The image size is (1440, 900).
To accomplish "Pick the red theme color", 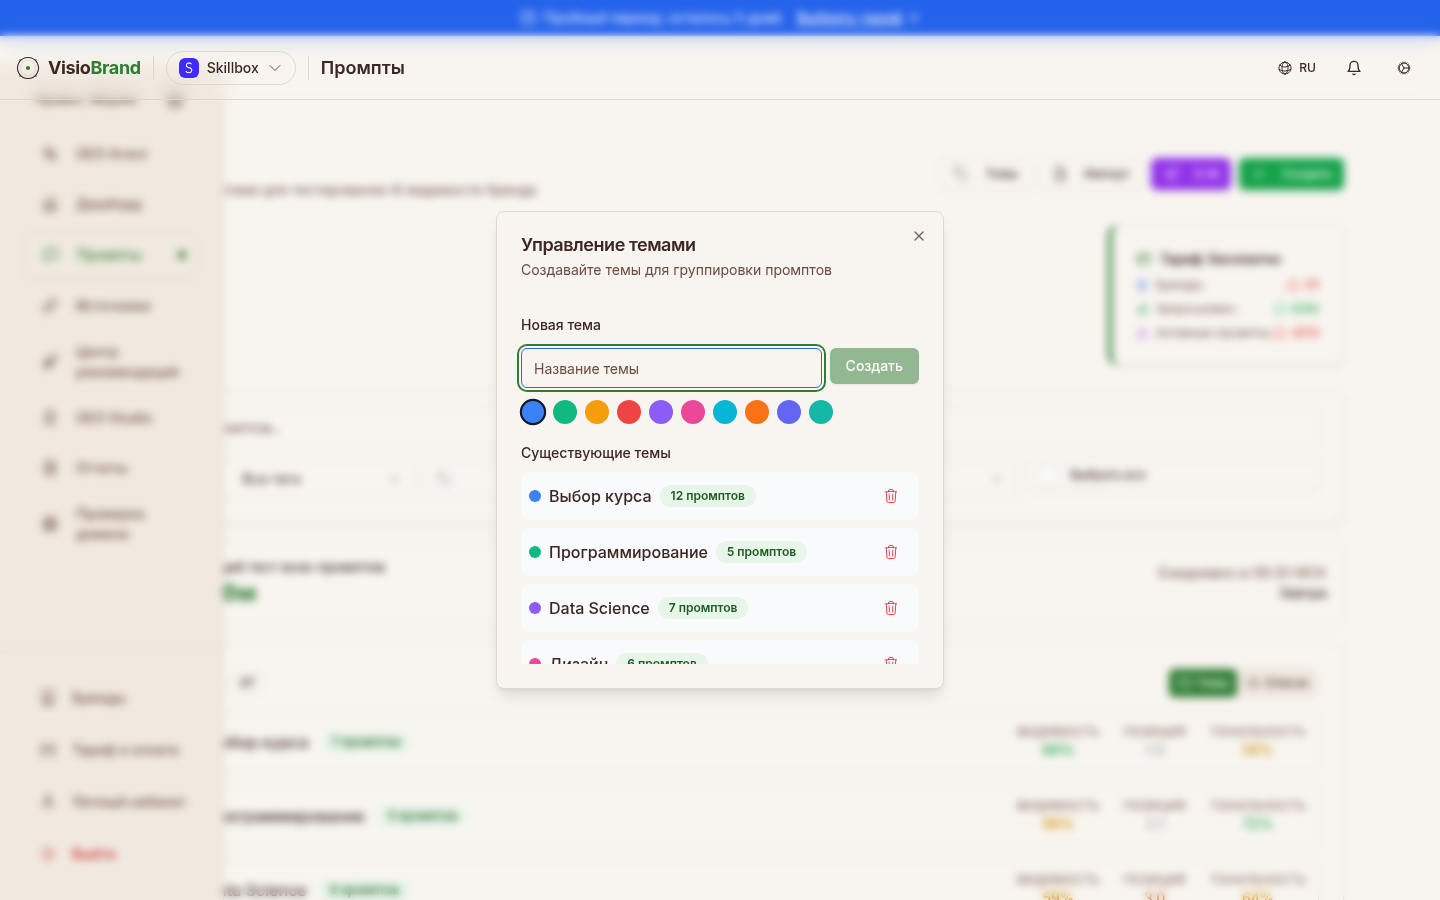I will point(629,412).
